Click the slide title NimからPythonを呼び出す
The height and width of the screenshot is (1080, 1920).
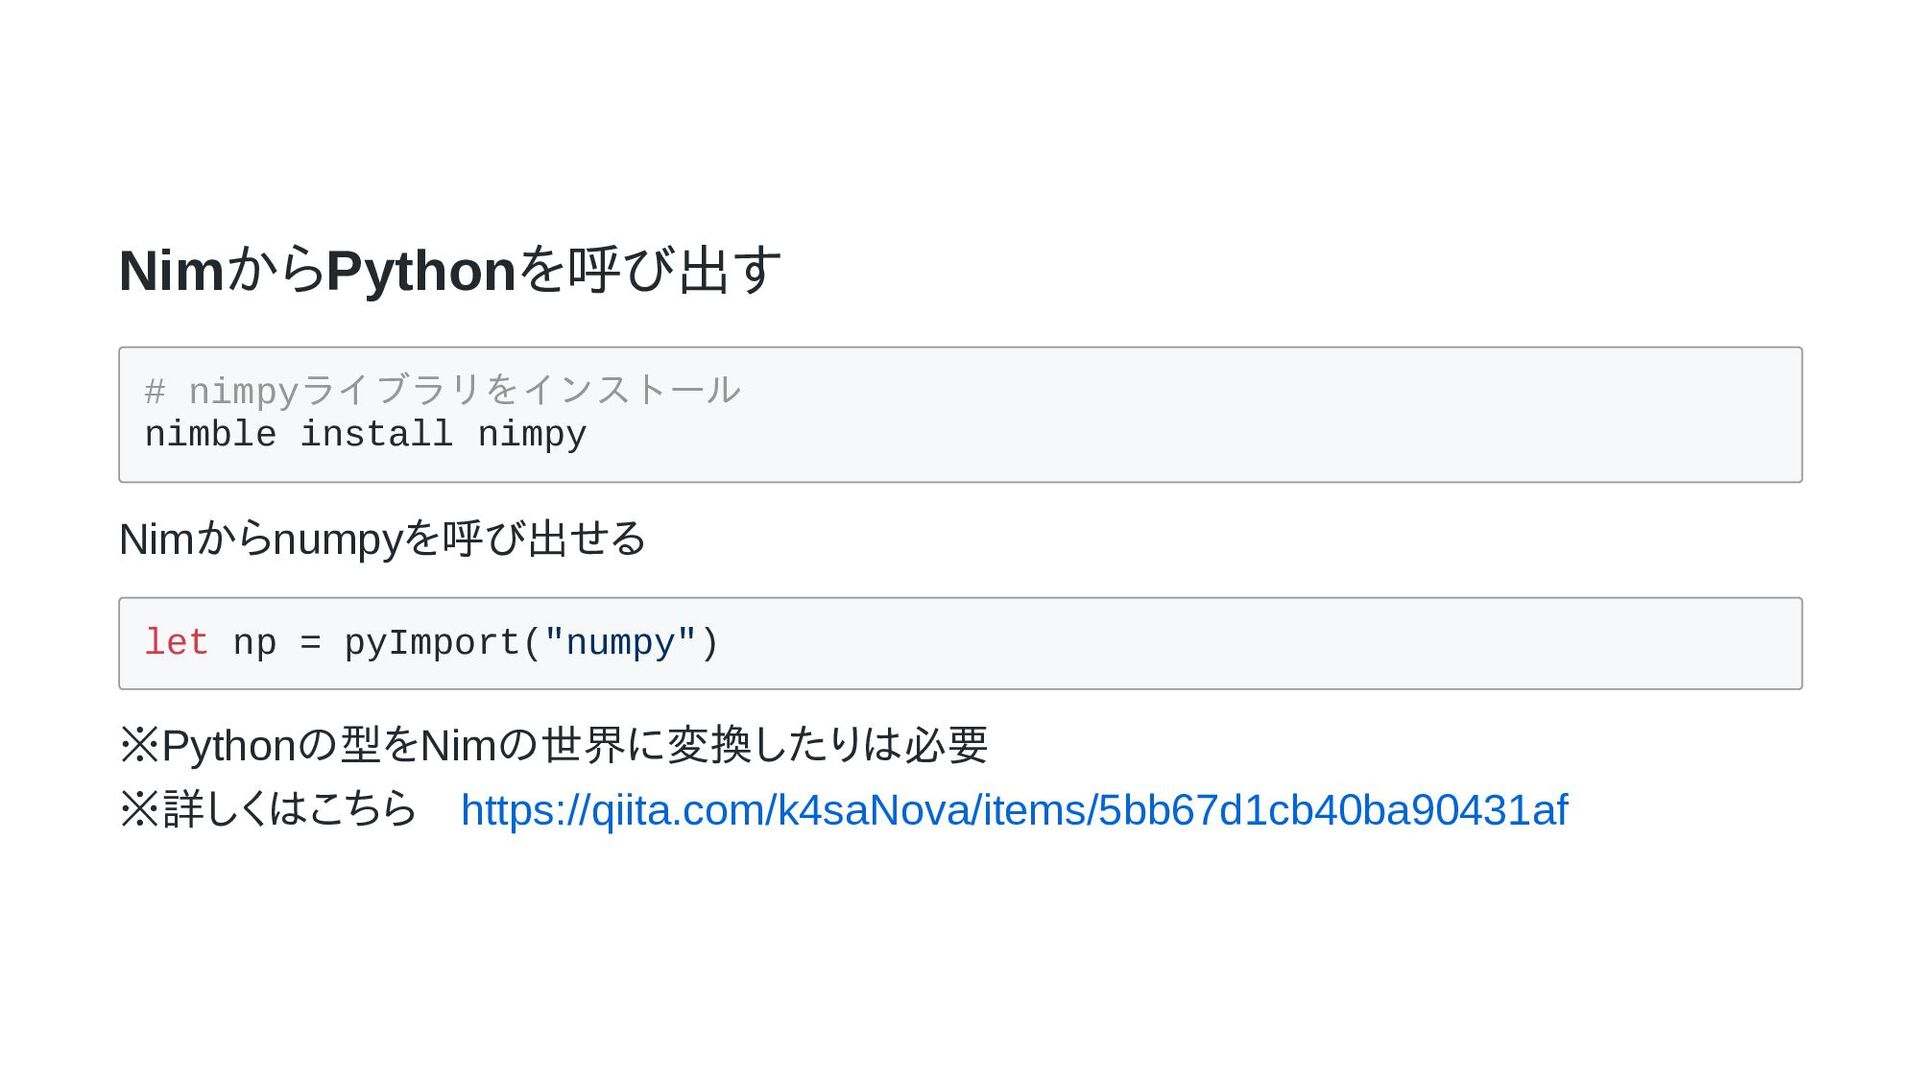tap(450, 270)
